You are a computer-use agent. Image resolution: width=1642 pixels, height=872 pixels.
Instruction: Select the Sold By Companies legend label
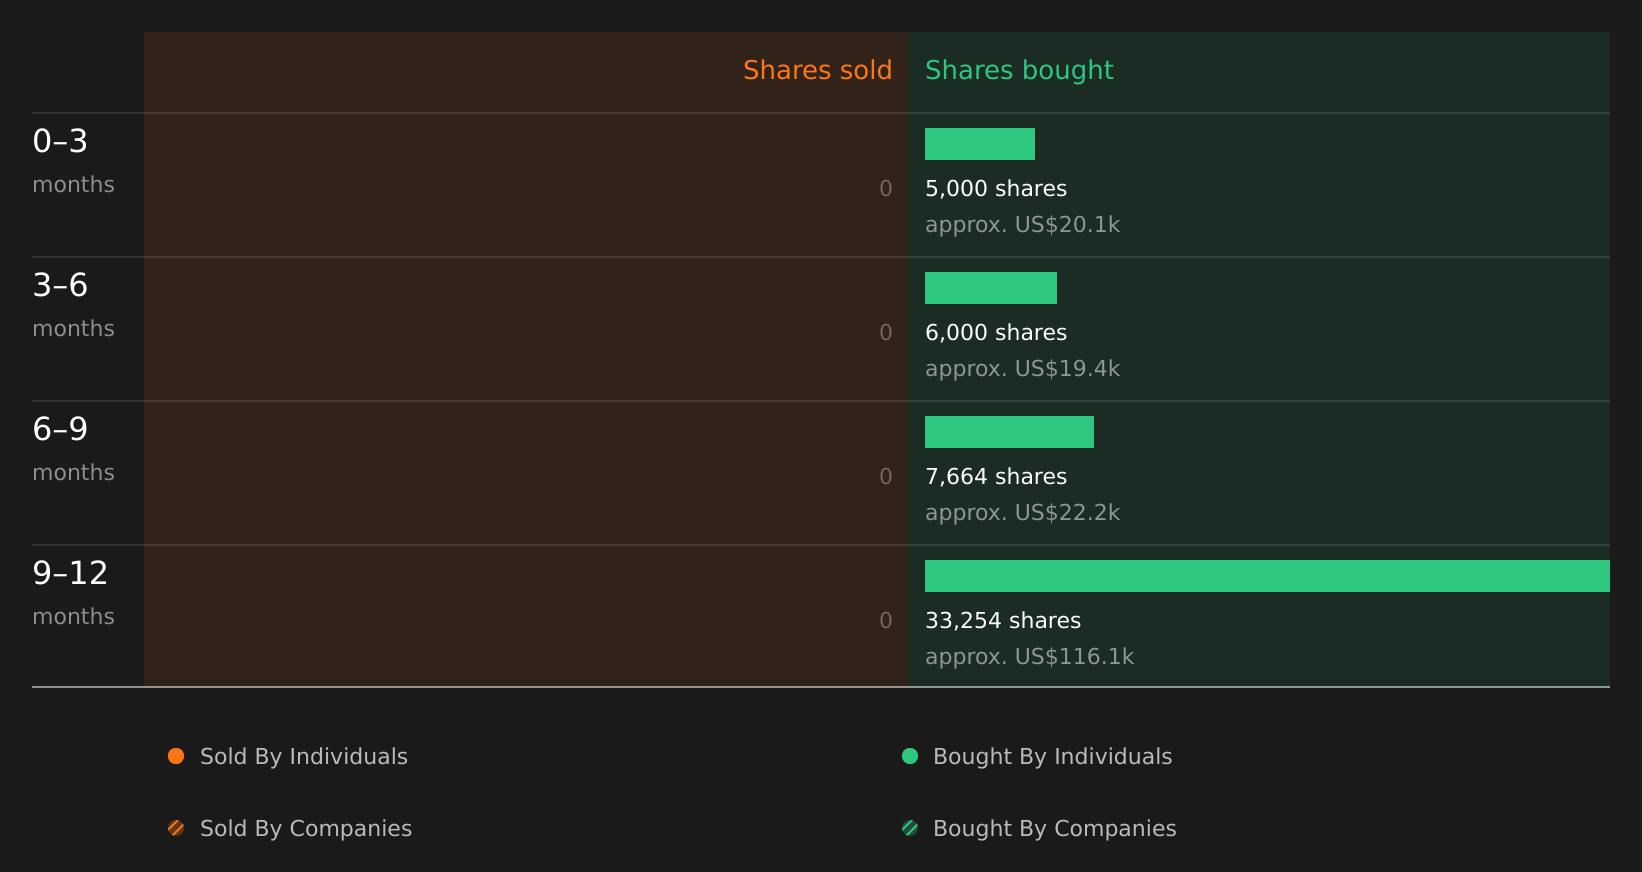(x=306, y=829)
